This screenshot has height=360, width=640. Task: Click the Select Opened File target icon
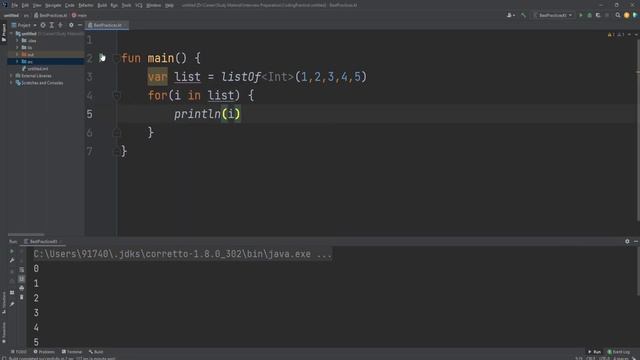(43, 25)
